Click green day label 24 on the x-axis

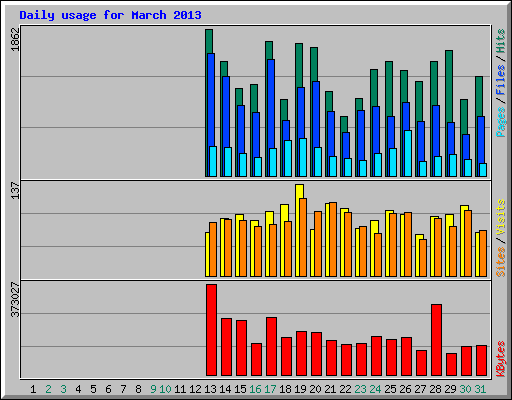click(375, 389)
